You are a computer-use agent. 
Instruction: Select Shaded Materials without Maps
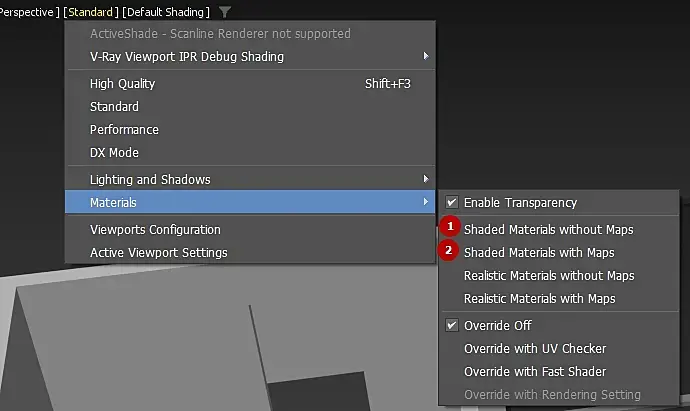[x=548, y=230]
